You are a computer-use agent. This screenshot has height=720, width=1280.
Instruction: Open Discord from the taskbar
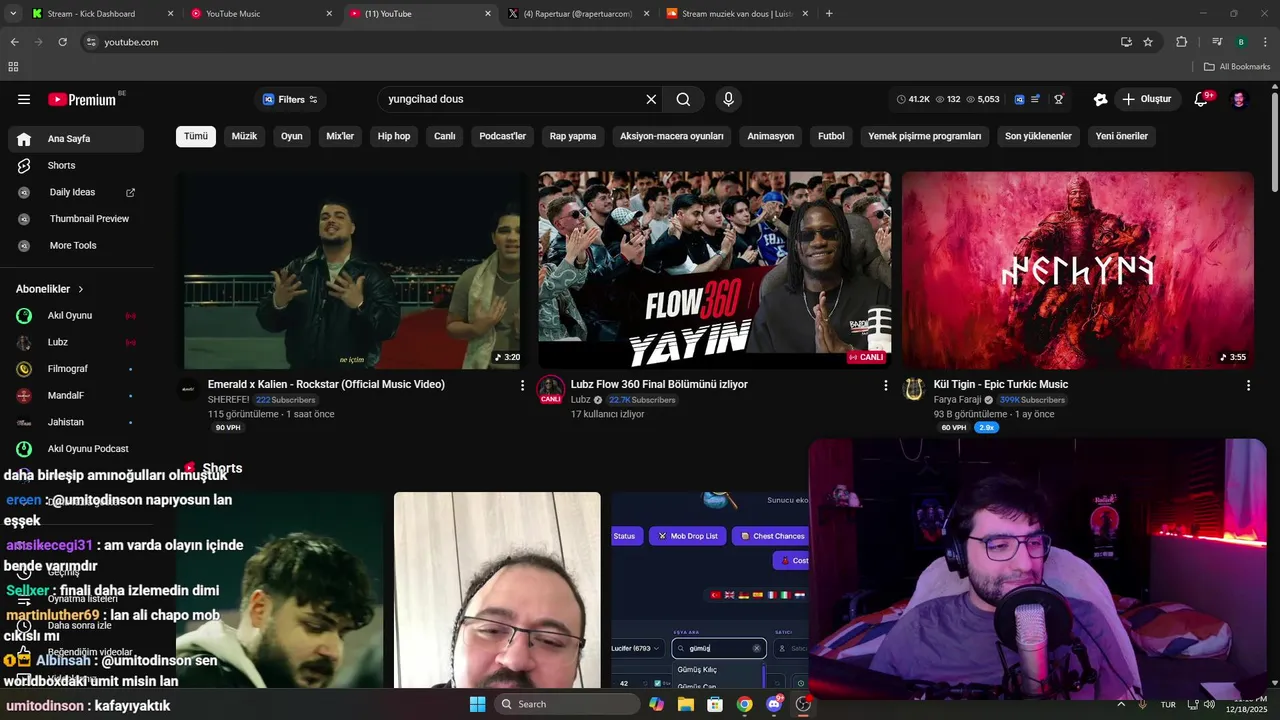point(774,704)
